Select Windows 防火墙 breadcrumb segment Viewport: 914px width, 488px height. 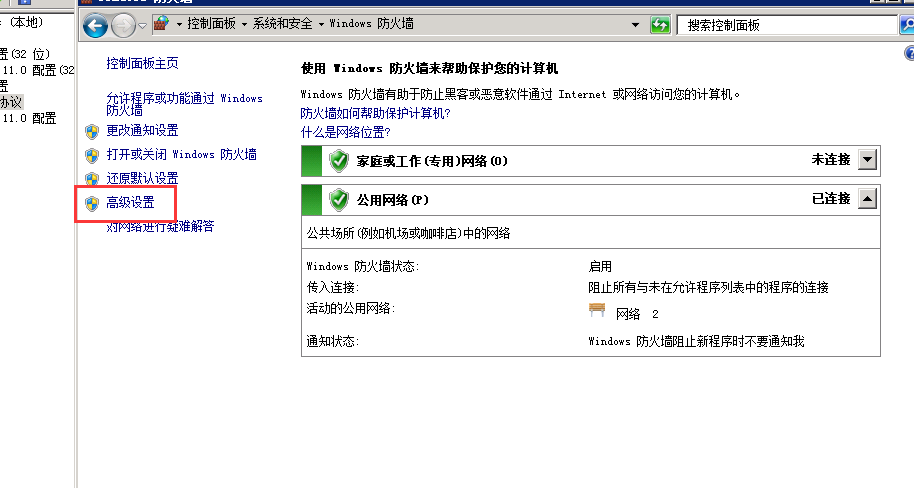371,23
